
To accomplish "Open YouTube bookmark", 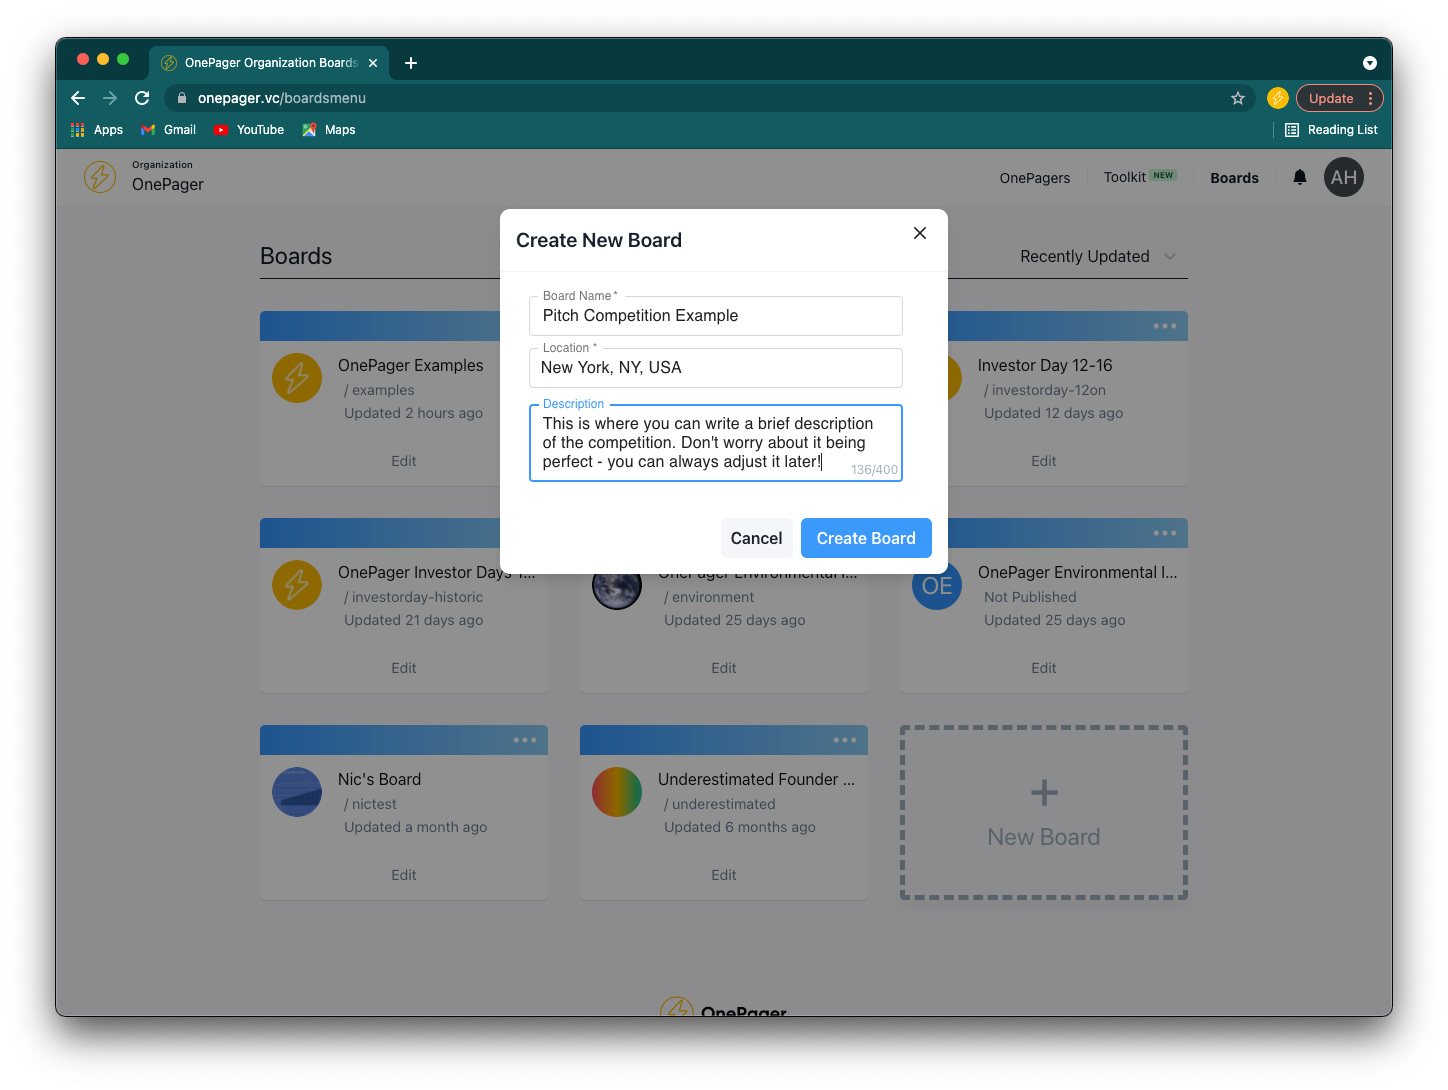I will pos(249,130).
